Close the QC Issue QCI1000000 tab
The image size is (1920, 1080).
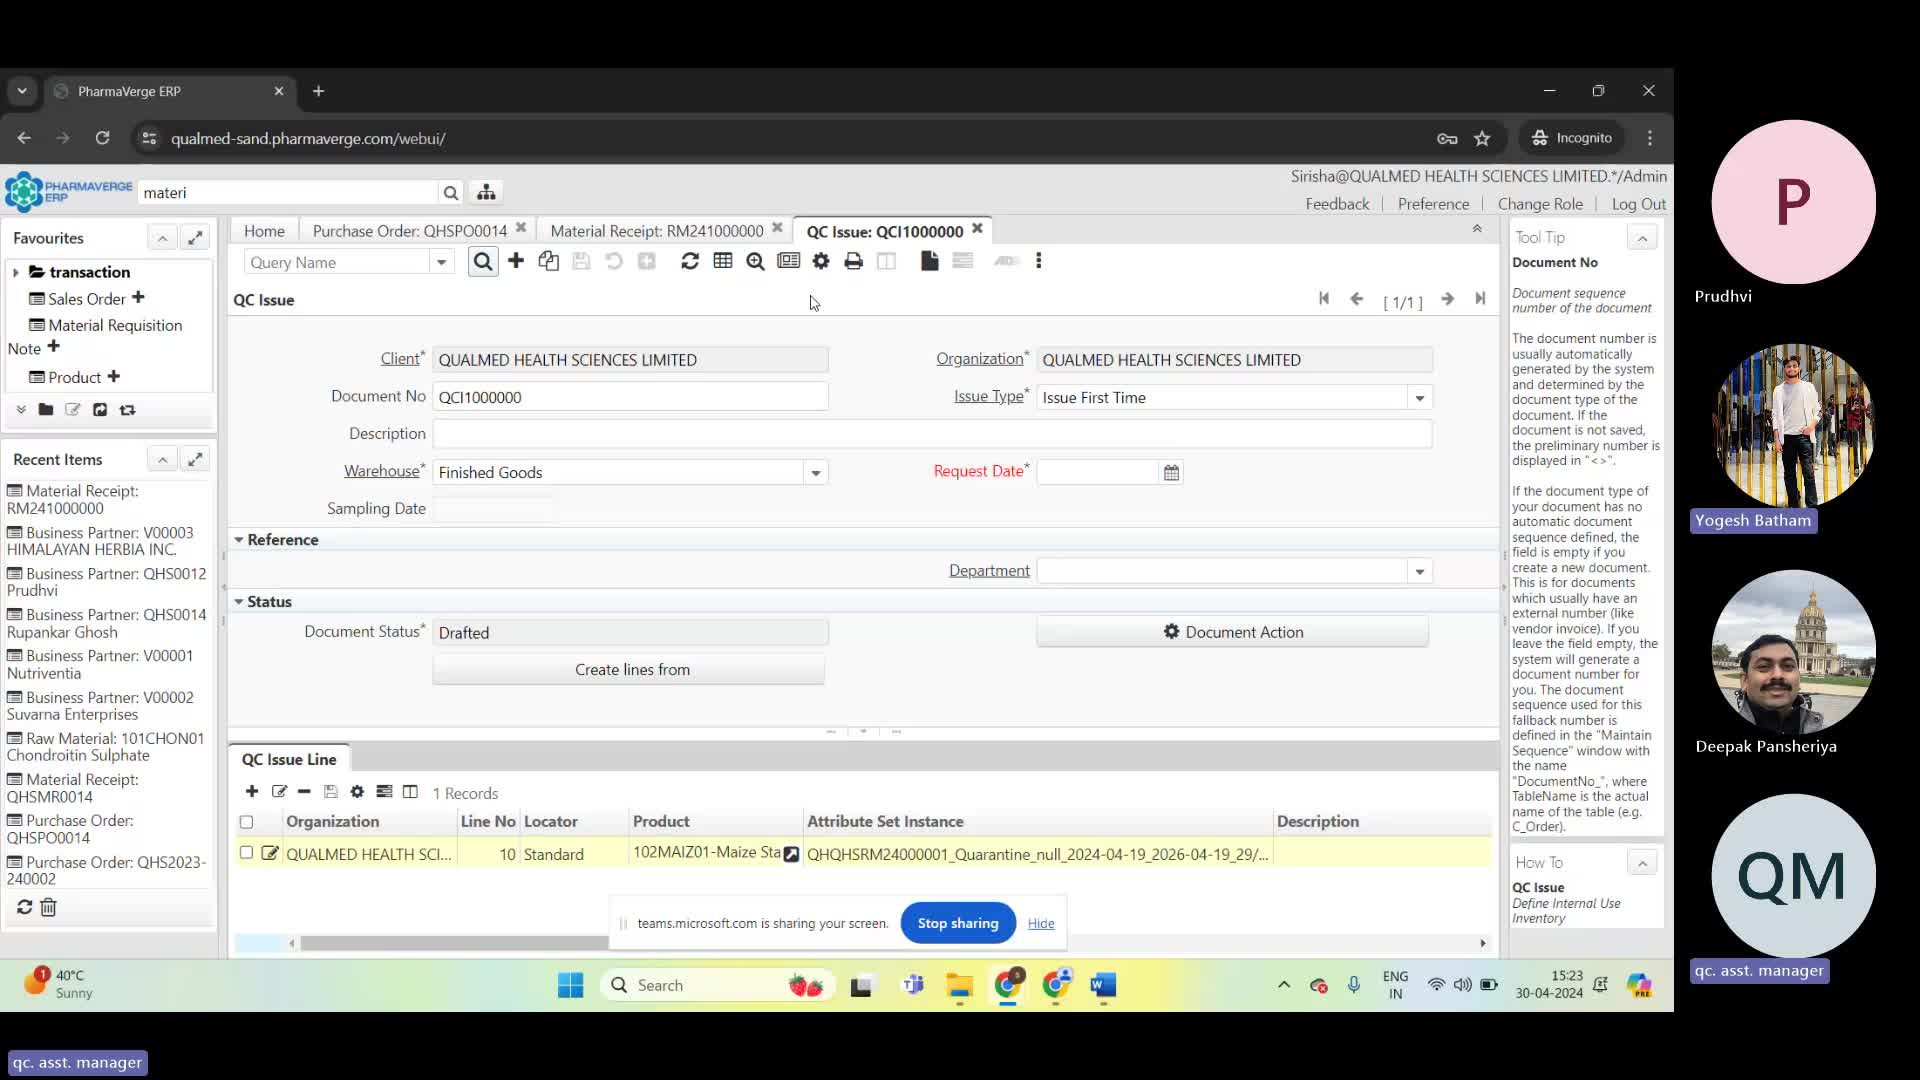tap(977, 229)
